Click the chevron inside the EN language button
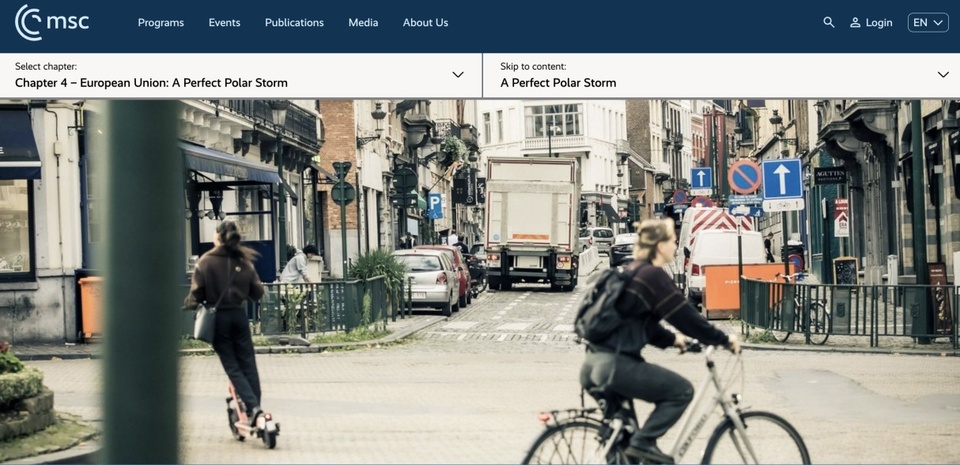Viewport: 960px width, 465px height. [x=938, y=22]
